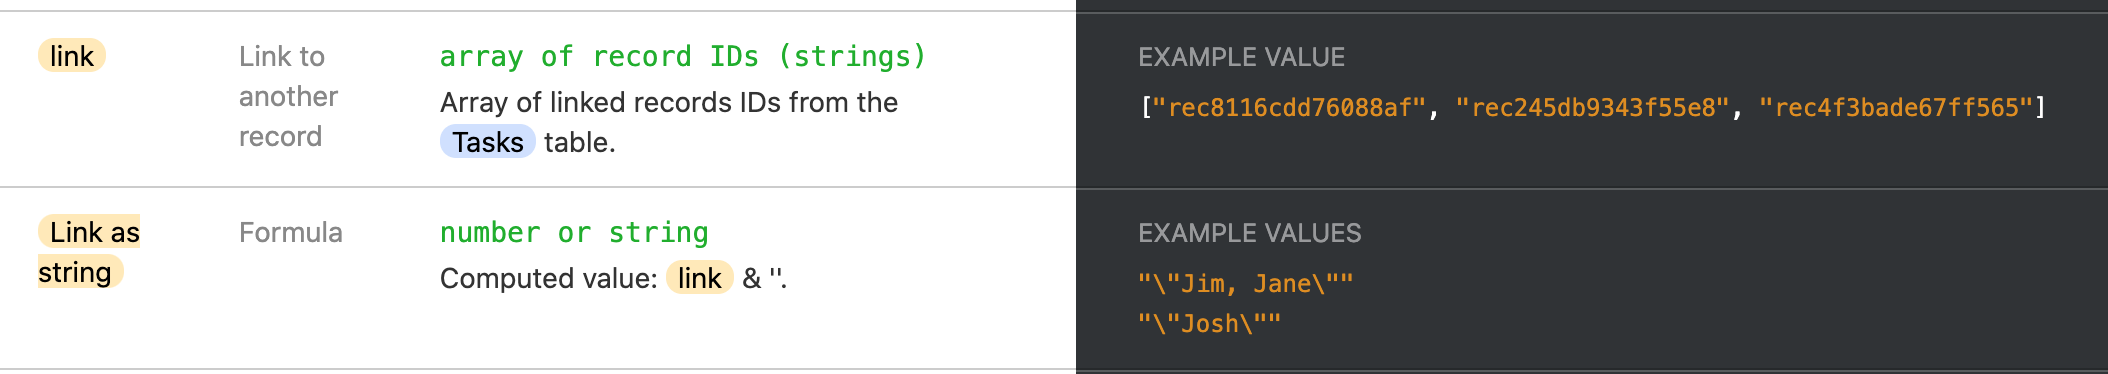Click the closing bracket of the example array
Screen dimensions: 2108x374
[2041, 107]
